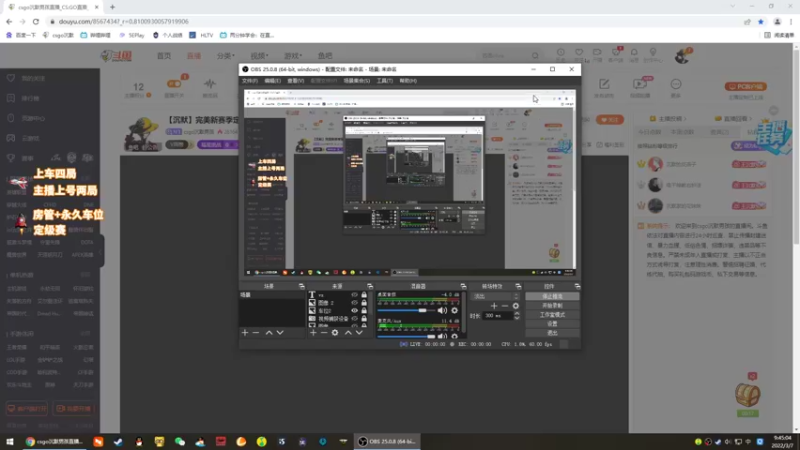The image size is (800, 450).
Task: Open microphone/Aux settings gear in mixer
Action: pyautogui.click(x=455, y=336)
